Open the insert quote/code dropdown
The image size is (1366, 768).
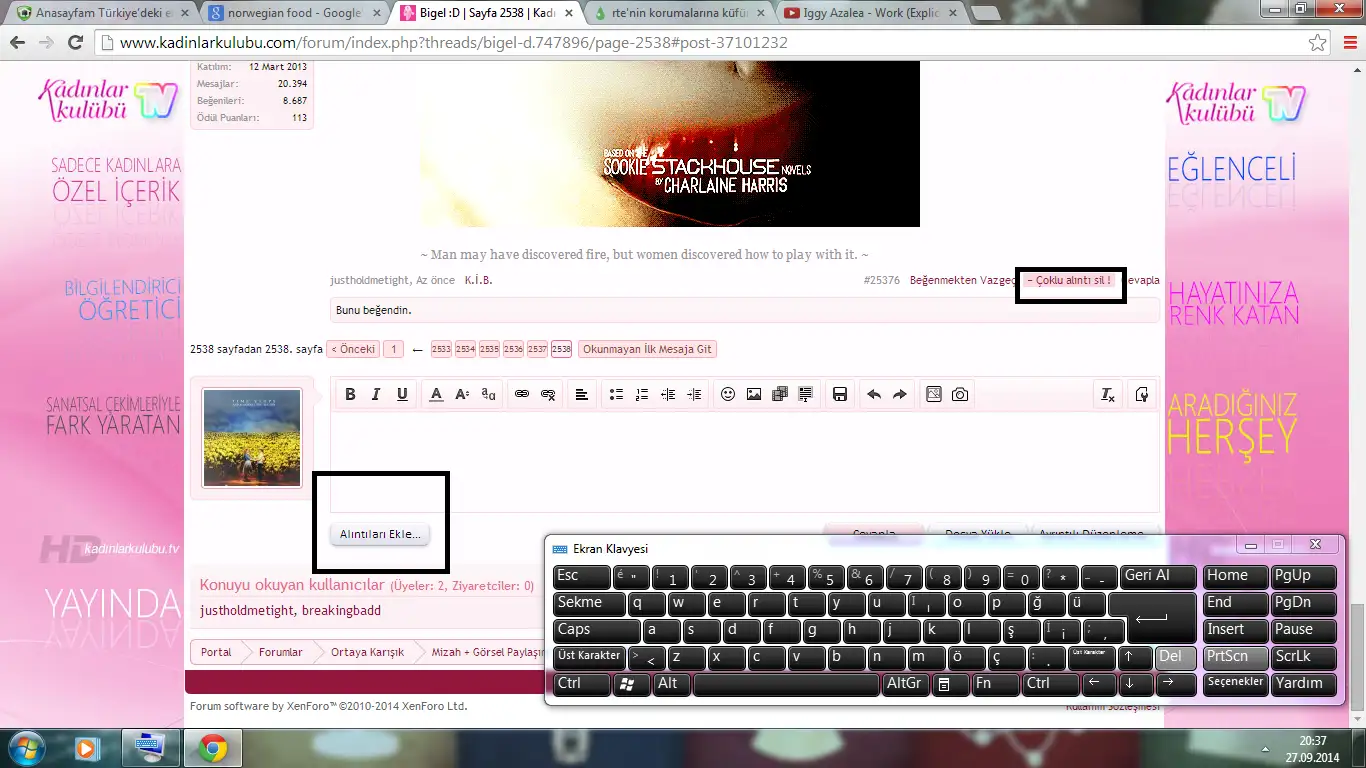point(806,395)
